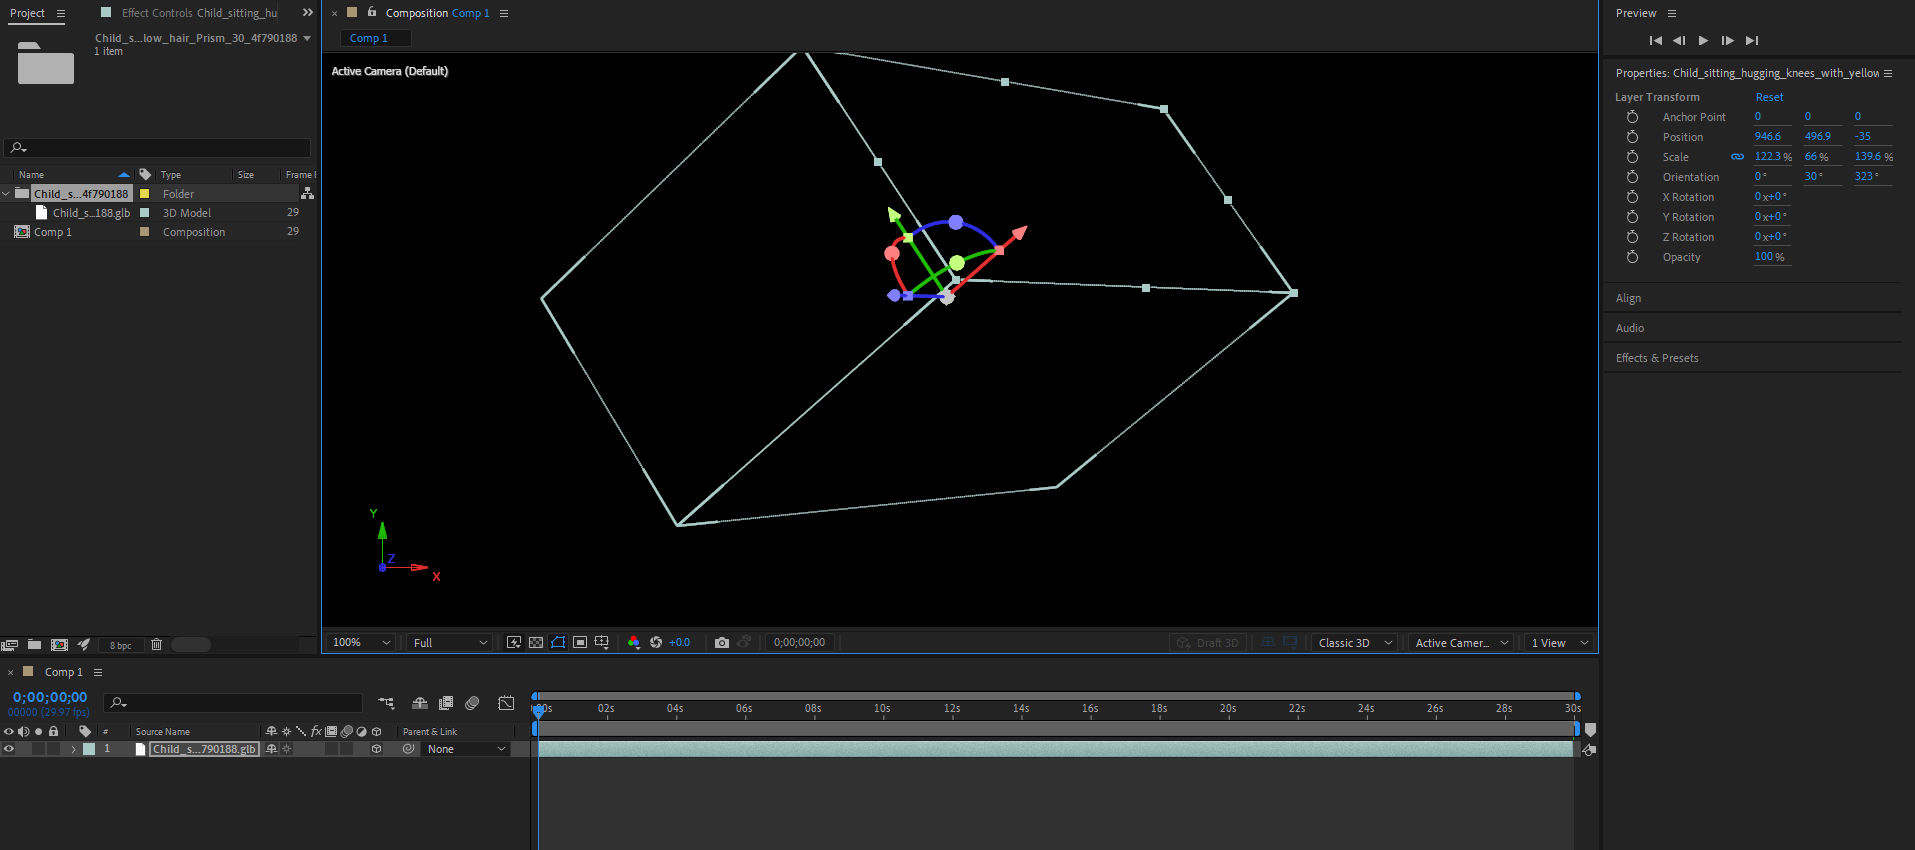Toggle the transparency grid in viewer
1915x850 pixels.
click(x=536, y=643)
